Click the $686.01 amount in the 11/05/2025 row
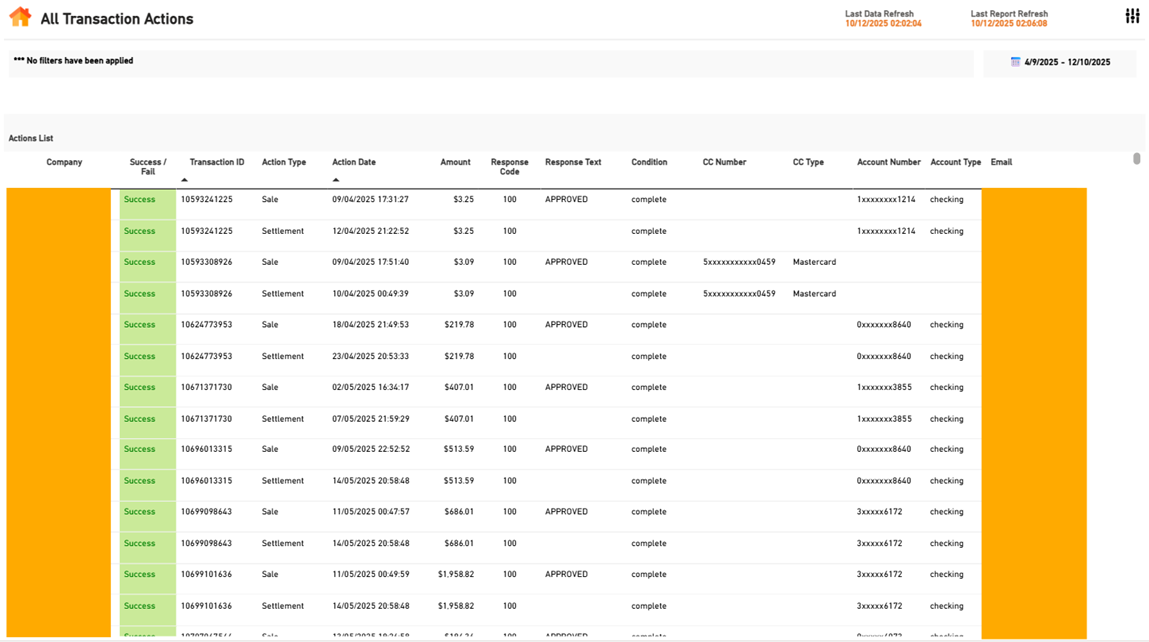Viewport: 1149px width, 642px height. coord(459,512)
